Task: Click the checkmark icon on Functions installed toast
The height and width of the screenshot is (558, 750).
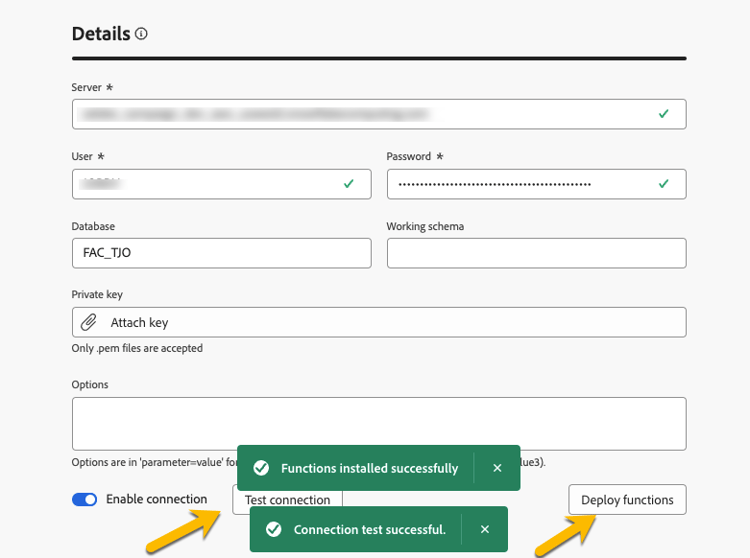Action: coord(261,468)
